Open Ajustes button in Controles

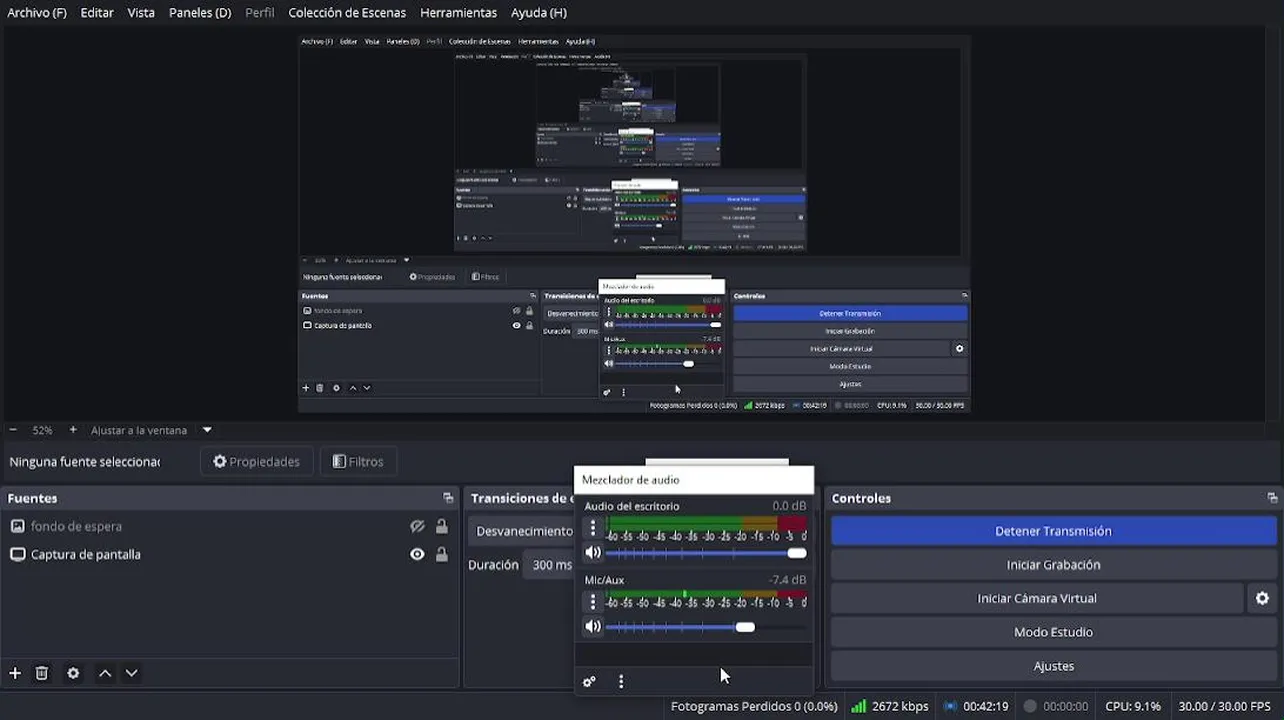(1053, 666)
